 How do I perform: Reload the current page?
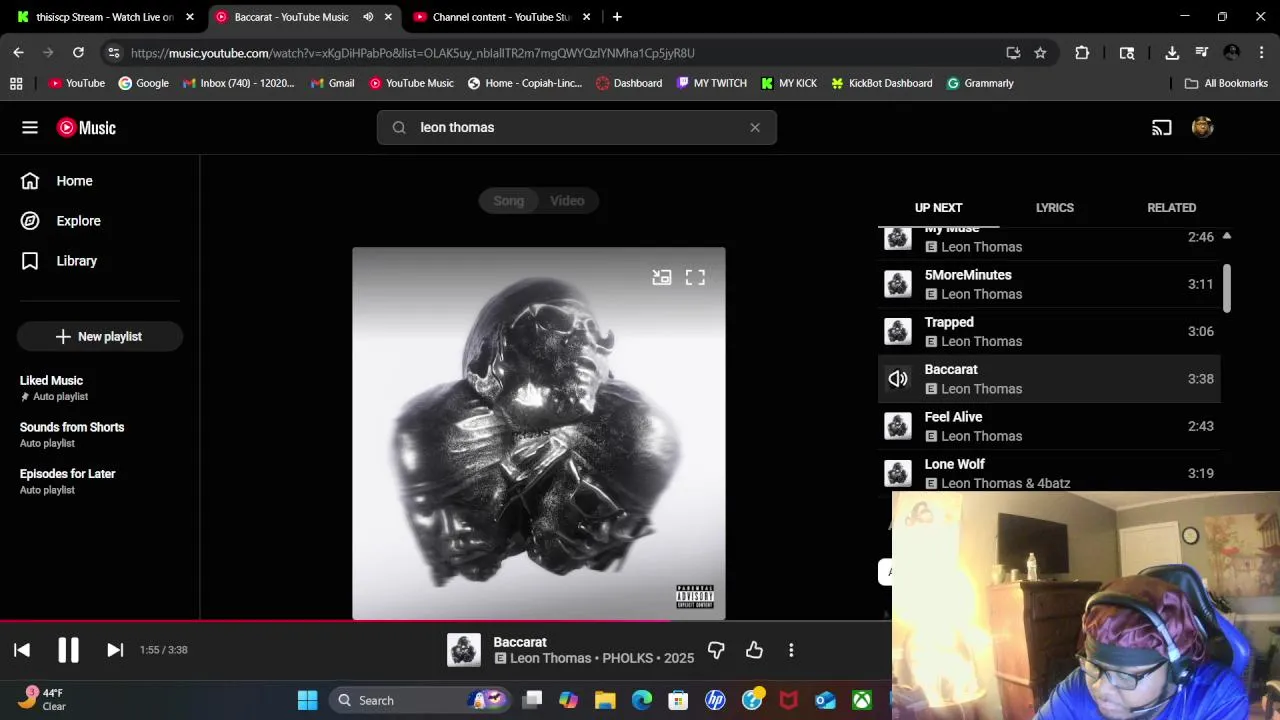78,53
